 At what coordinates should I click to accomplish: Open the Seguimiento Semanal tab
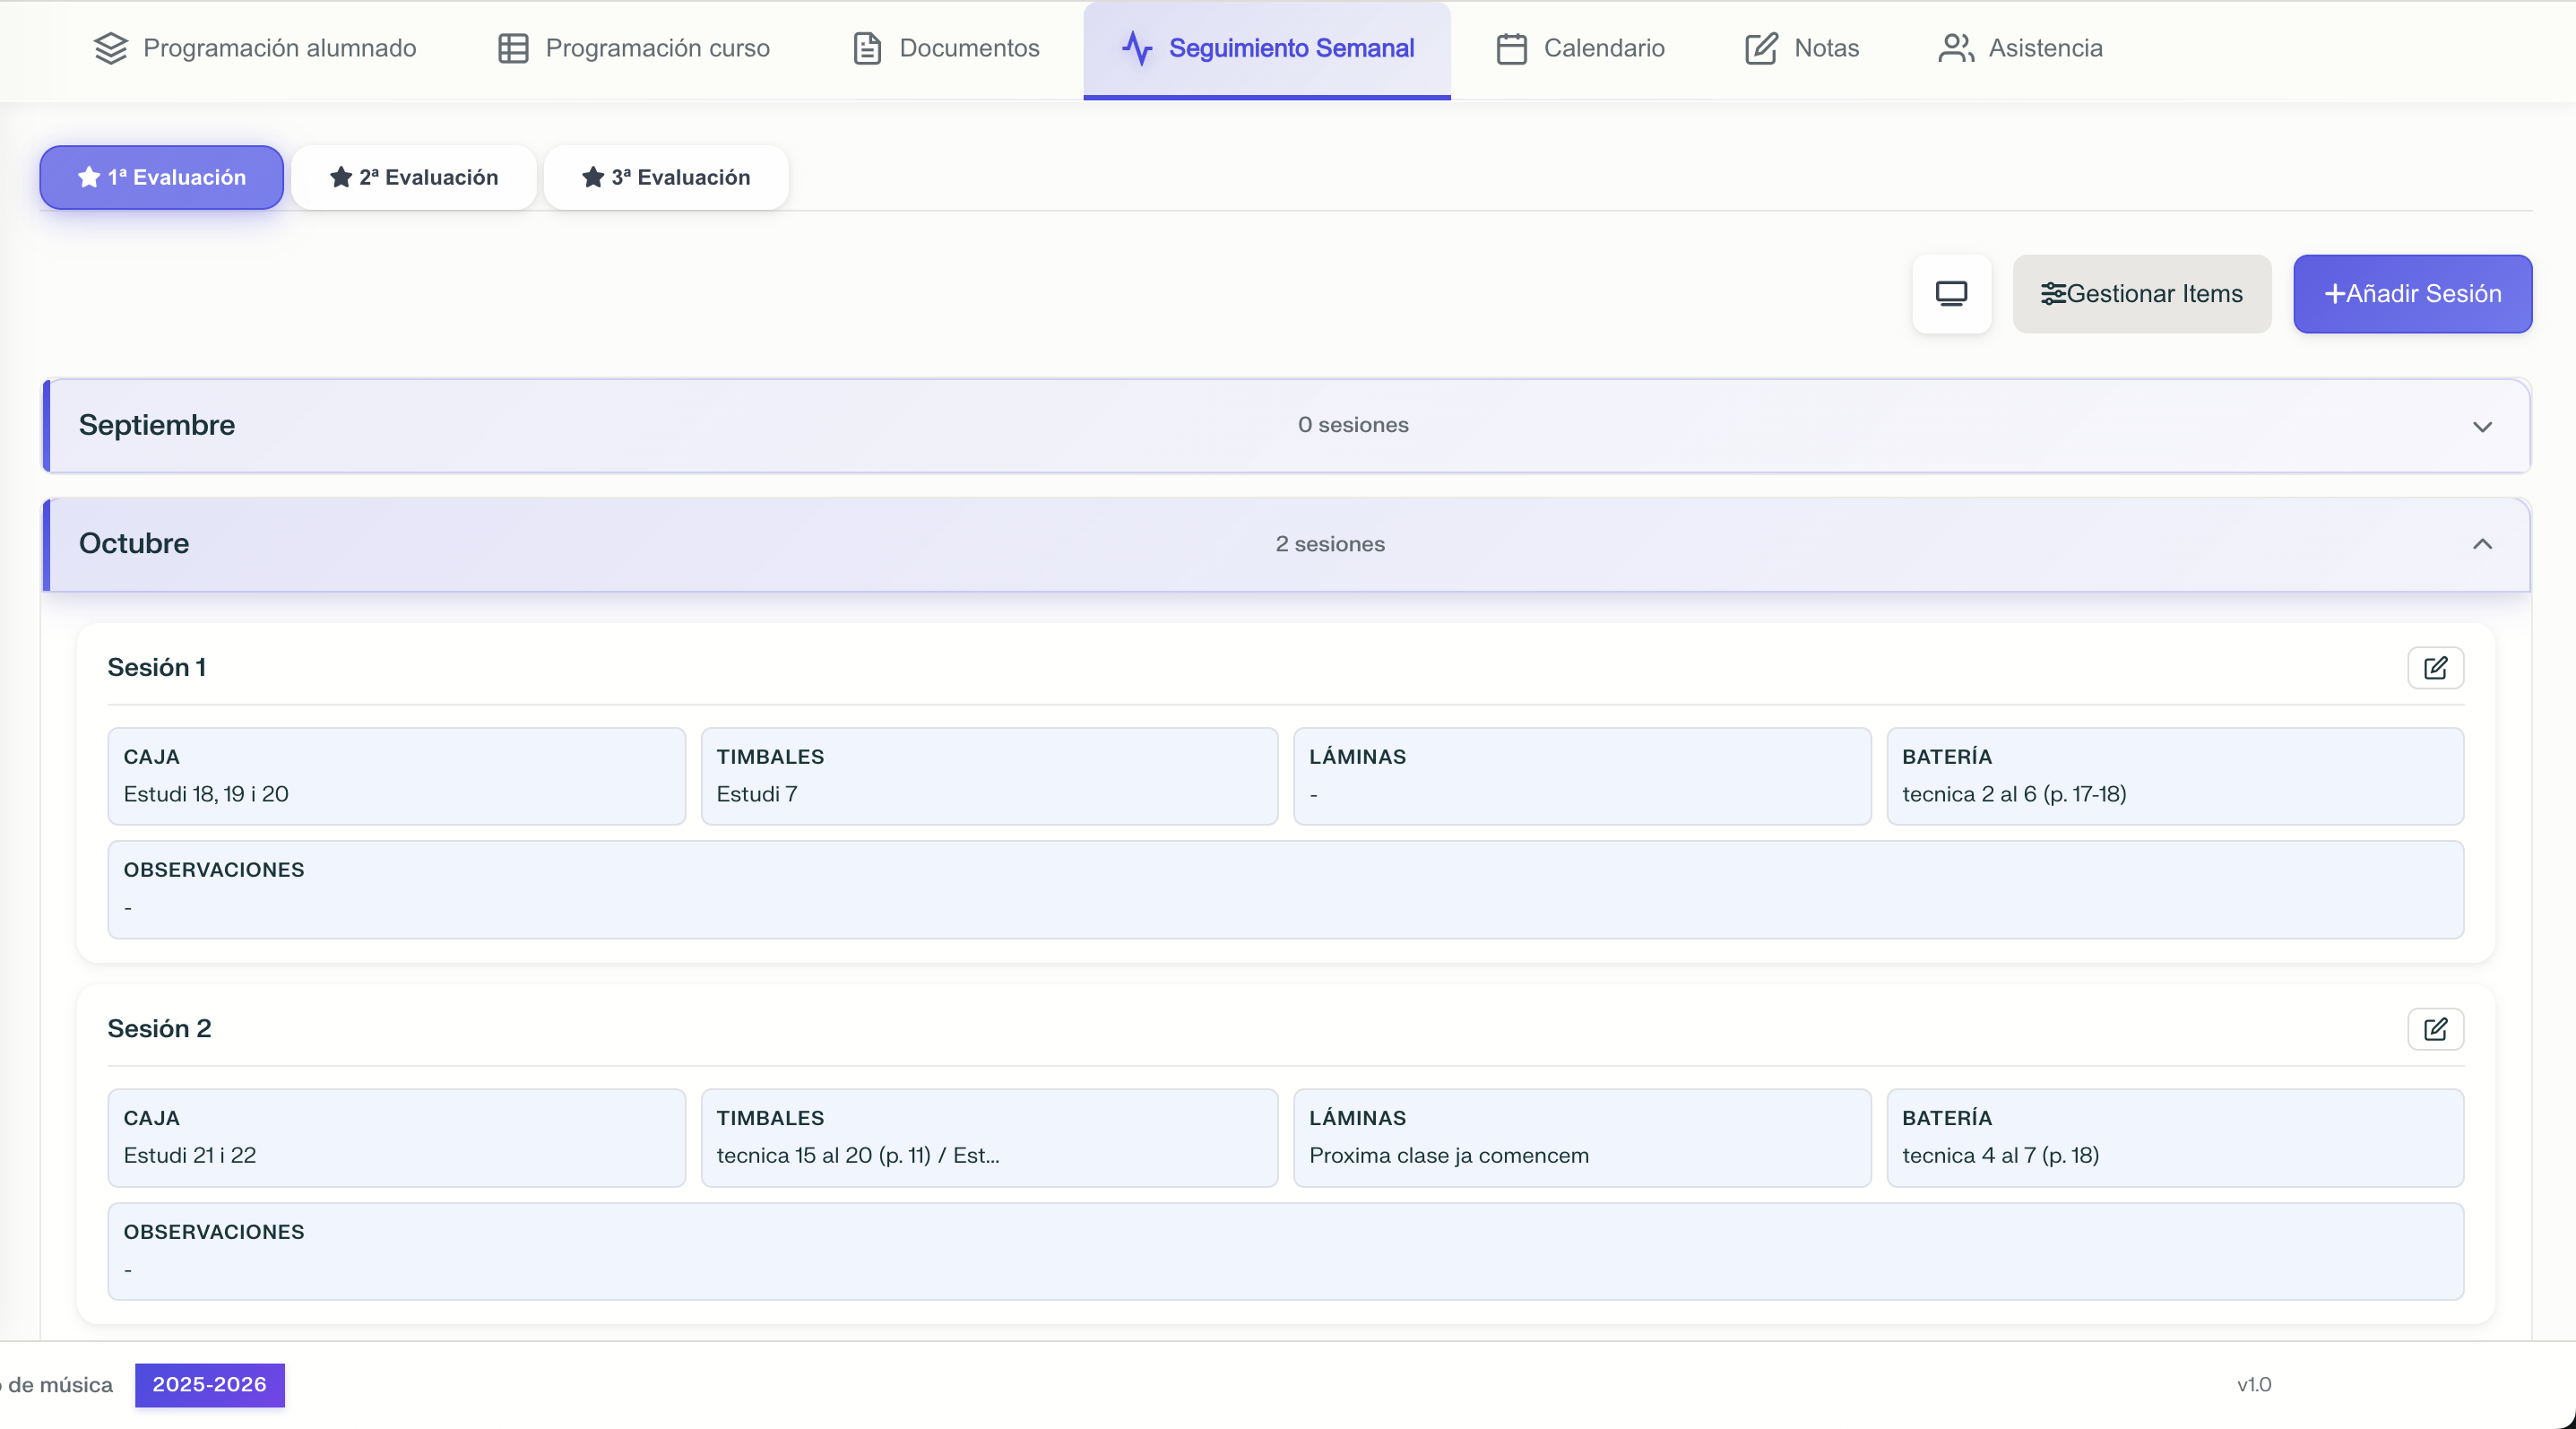click(1267, 48)
